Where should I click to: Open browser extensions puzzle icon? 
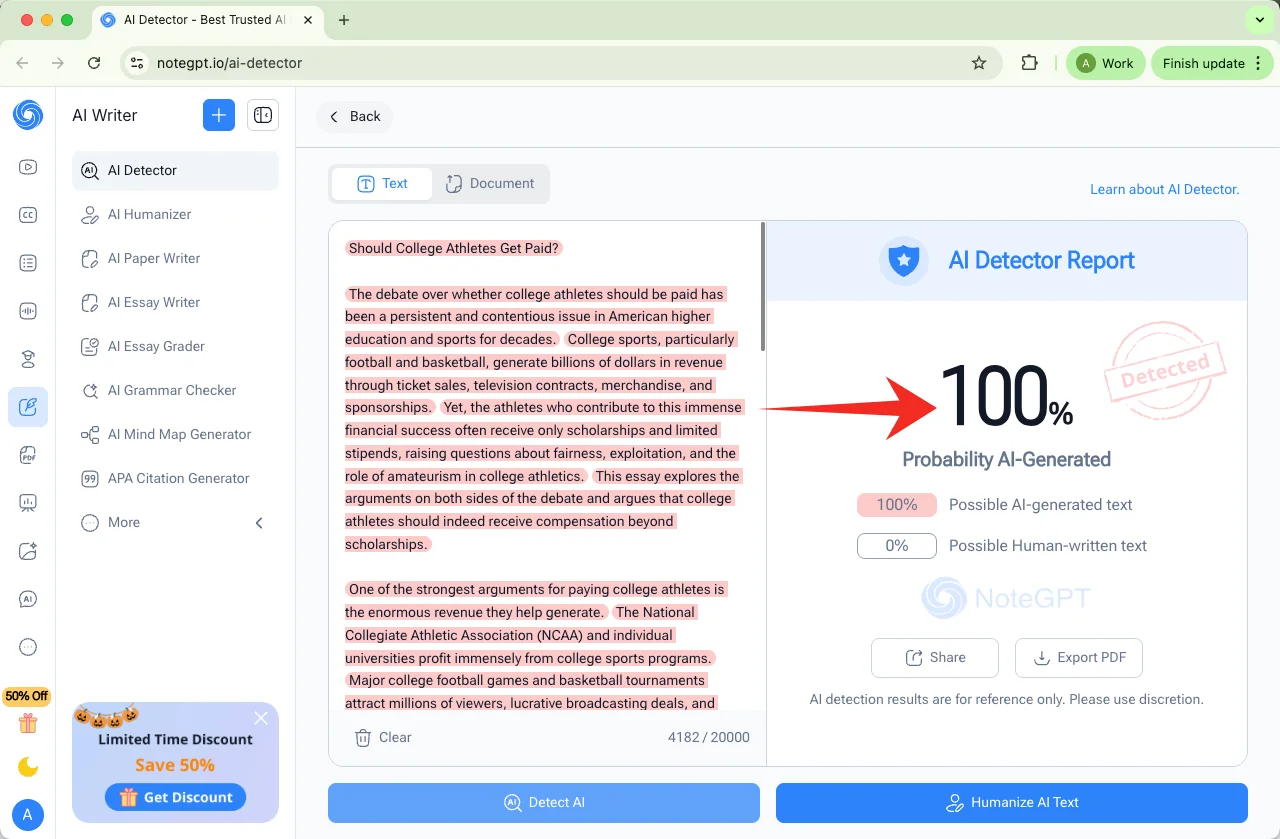[x=1029, y=63]
